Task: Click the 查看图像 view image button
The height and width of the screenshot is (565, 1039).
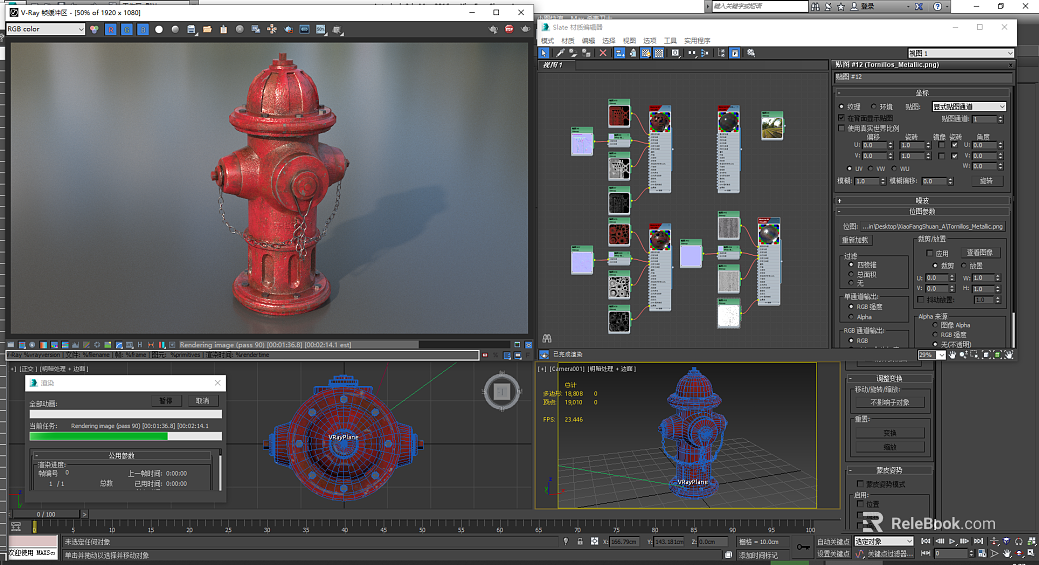Action: click(x=979, y=253)
